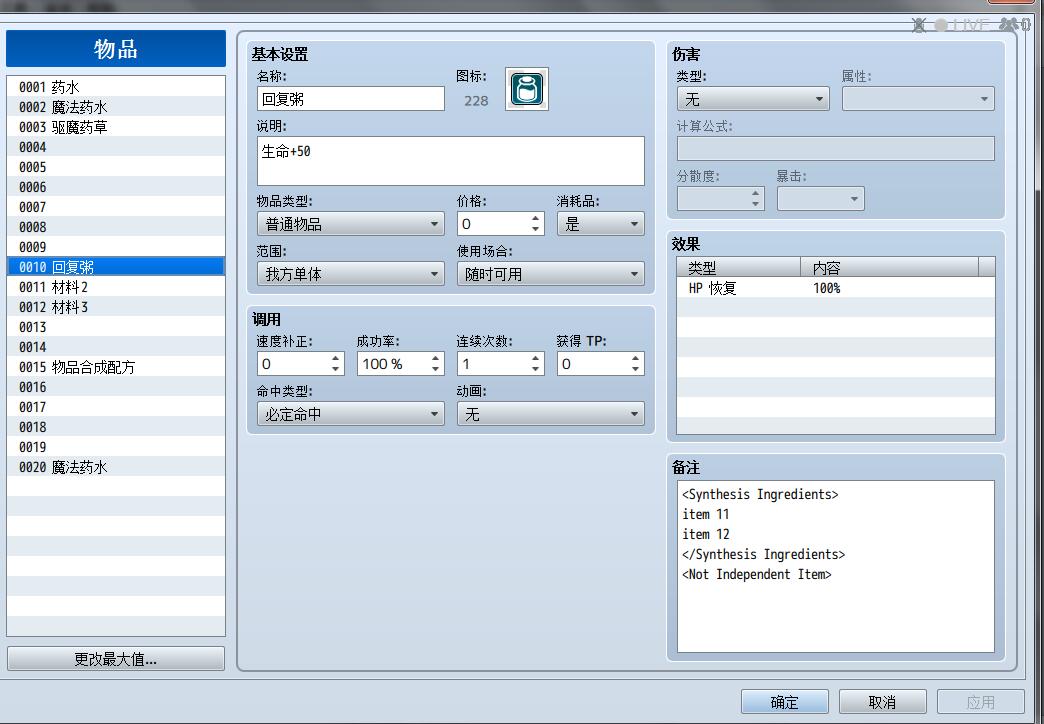Increase 连续次数 with the up arrow

tap(535, 358)
